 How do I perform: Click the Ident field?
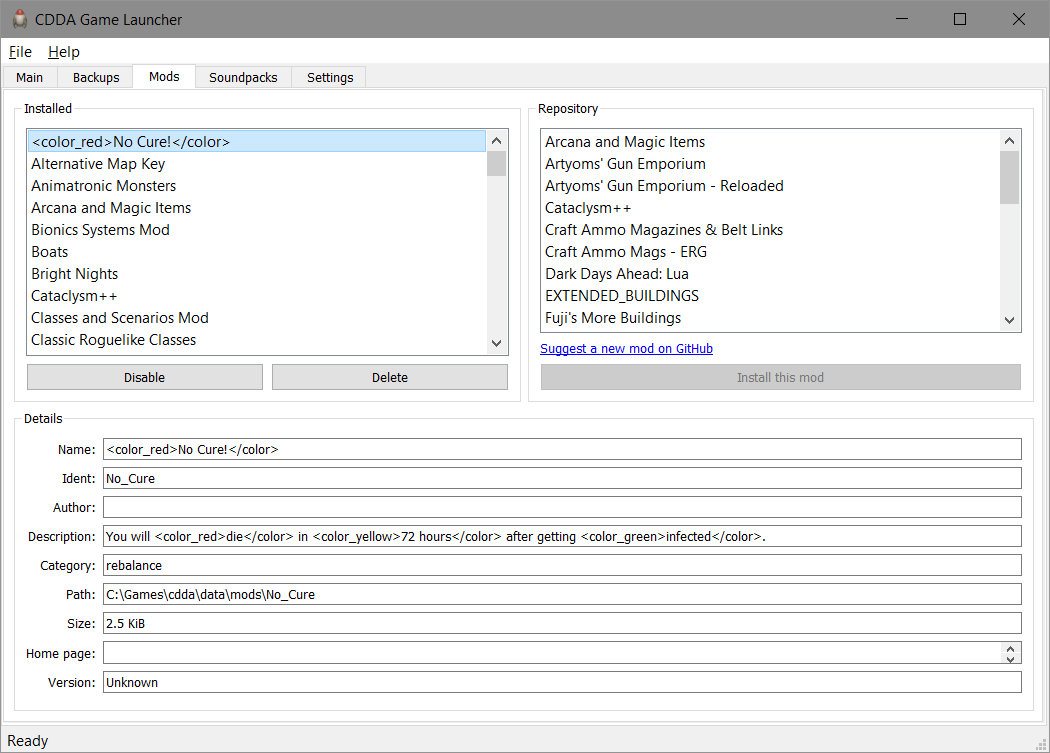click(x=562, y=478)
